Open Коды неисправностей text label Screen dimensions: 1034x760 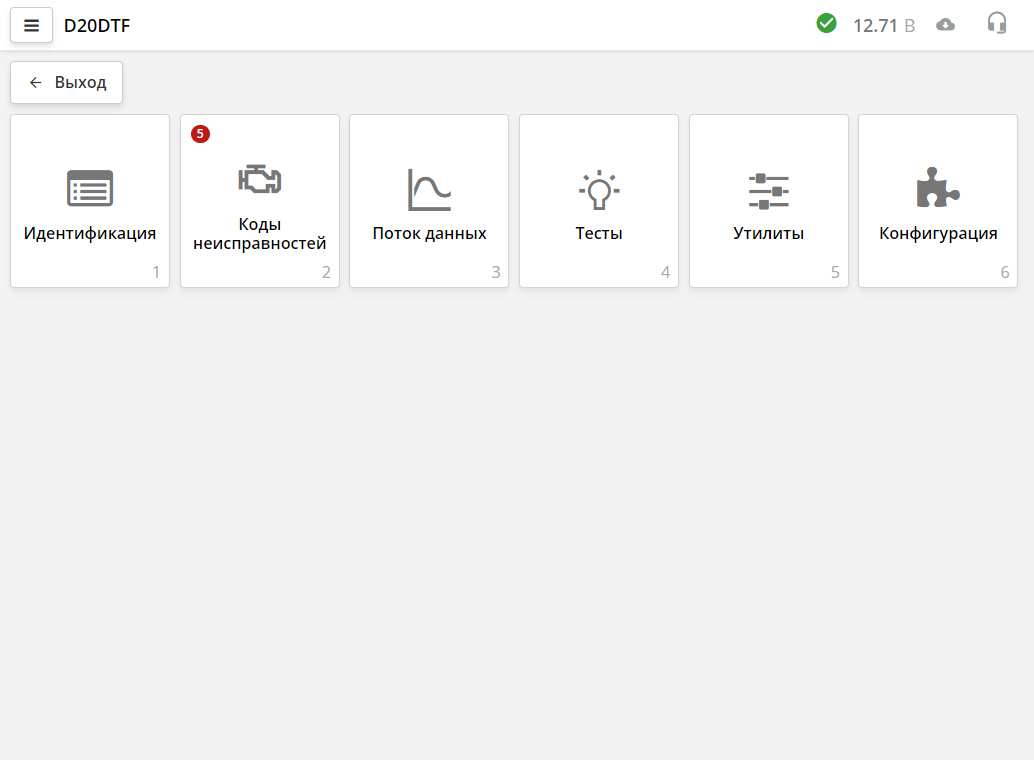259,234
